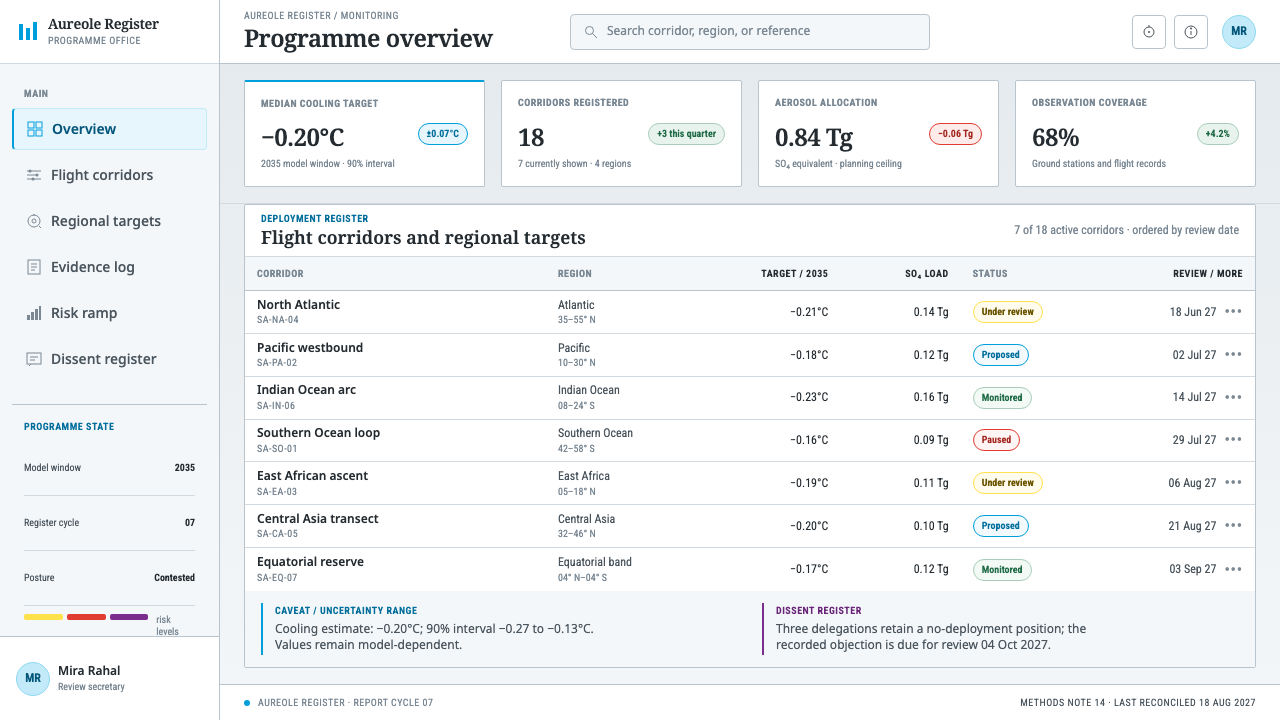Click the Mira Rahal name in sidebar footer

click(89, 671)
